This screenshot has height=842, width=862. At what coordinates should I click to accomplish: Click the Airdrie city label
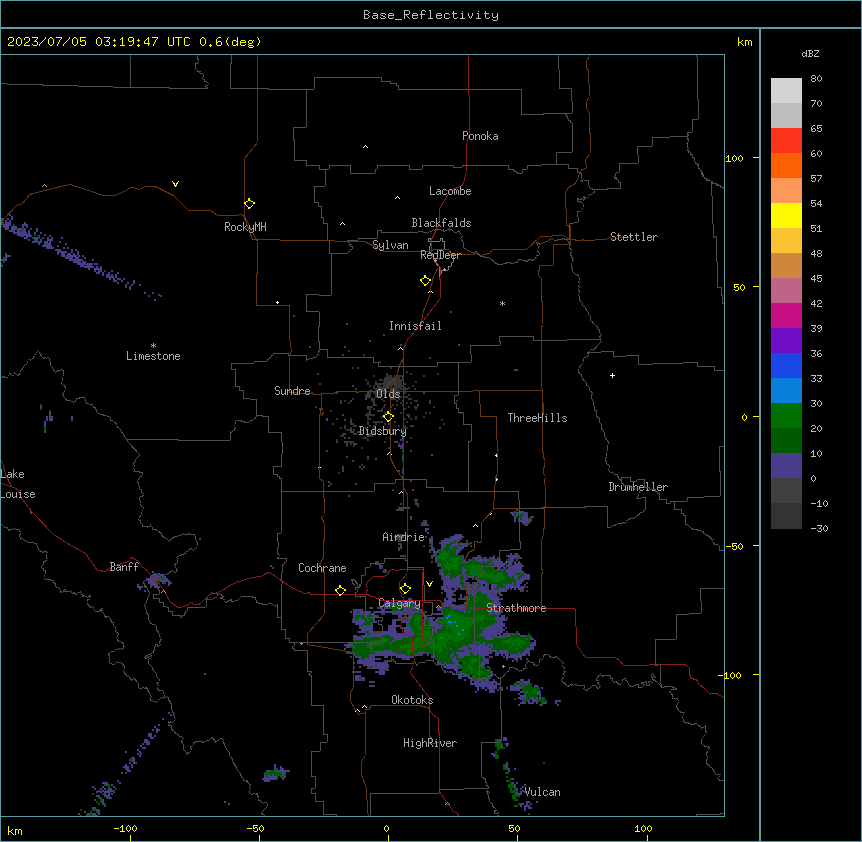[x=404, y=537]
